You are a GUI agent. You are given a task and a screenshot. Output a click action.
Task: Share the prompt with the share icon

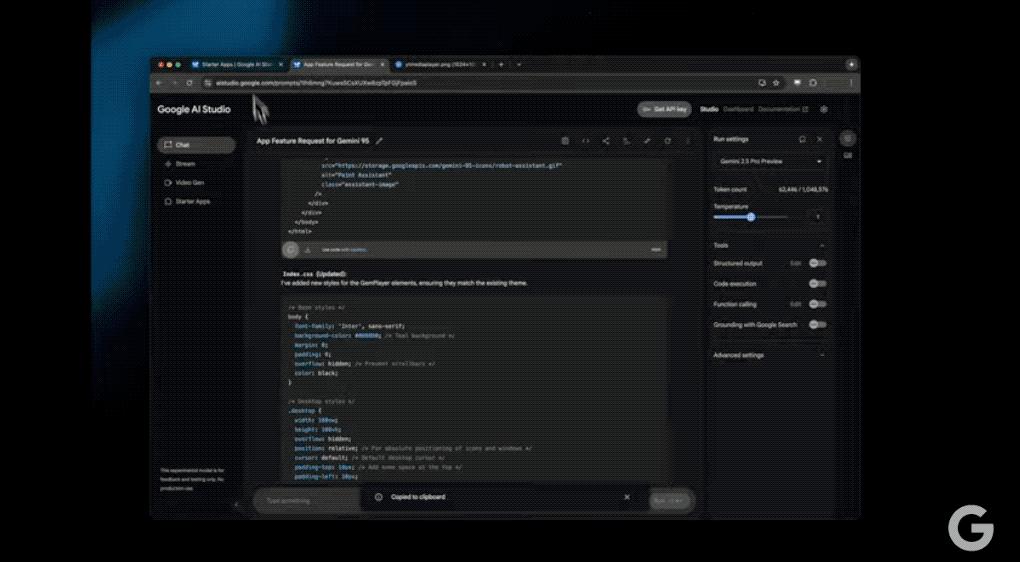pyautogui.click(x=606, y=140)
